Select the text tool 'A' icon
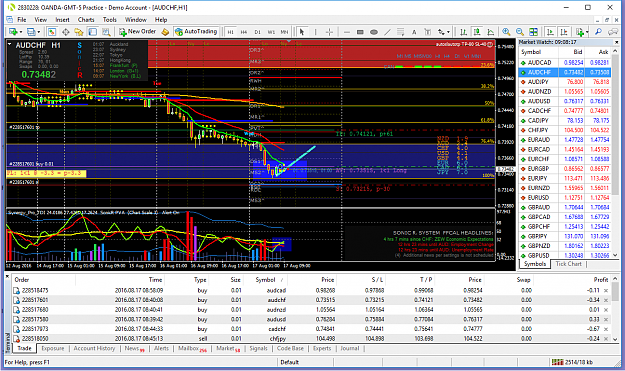Image resolution: width=625 pixels, height=371 pixels. tap(414, 32)
